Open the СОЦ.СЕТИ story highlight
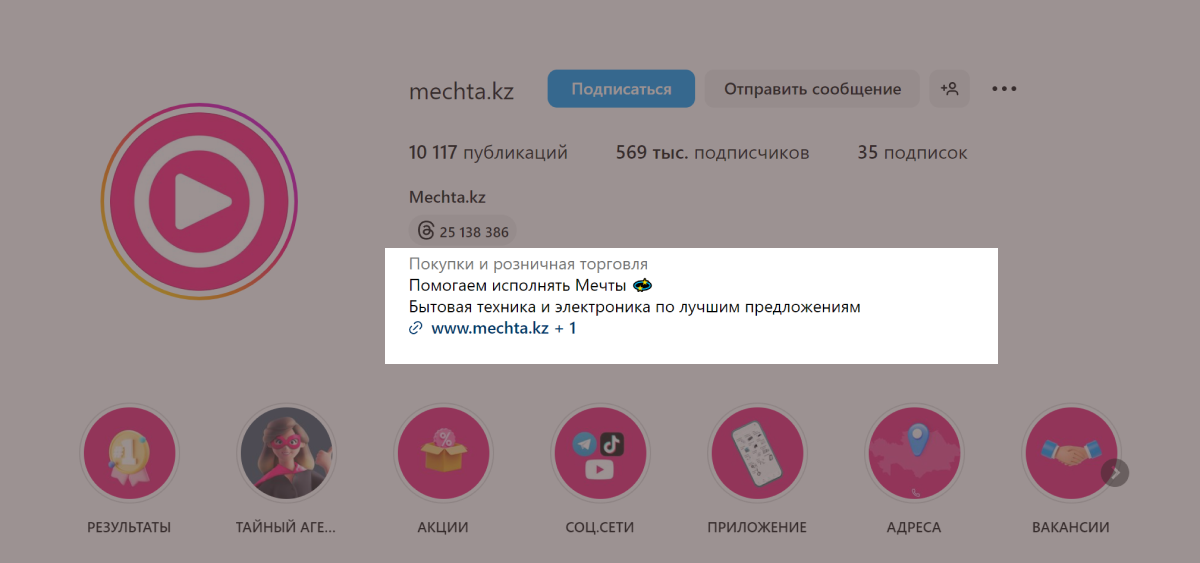Viewport: 1200px width, 563px height. (600, 453)
